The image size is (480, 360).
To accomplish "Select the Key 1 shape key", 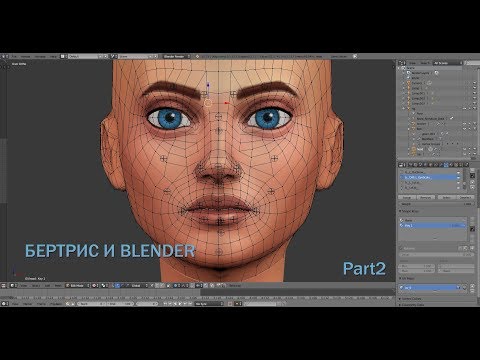I will point(433,226).
